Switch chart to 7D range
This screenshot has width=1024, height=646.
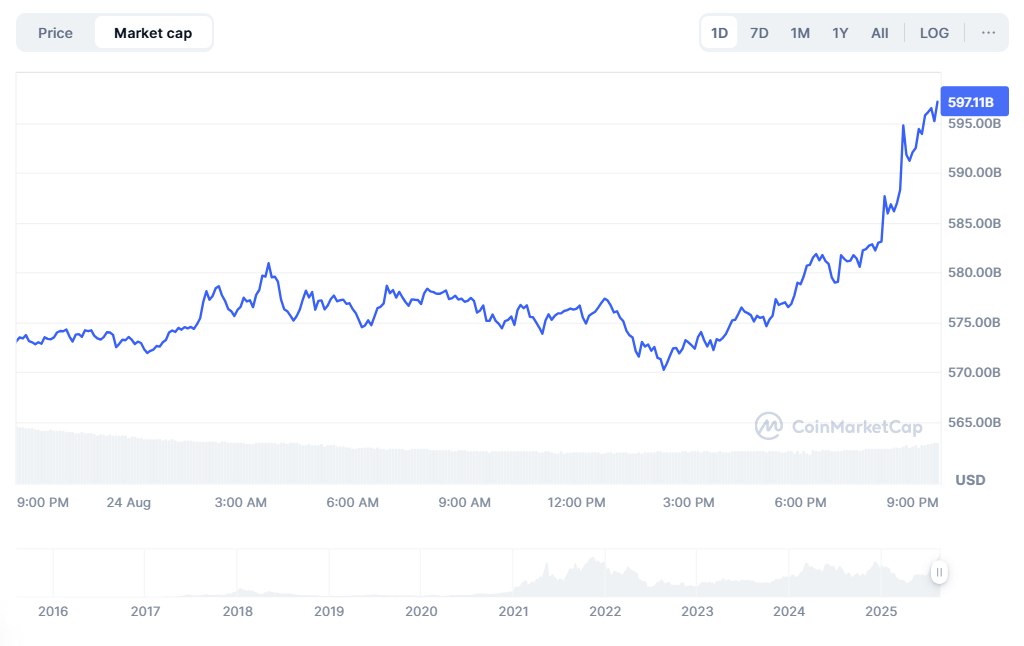[x=759, y=33]
